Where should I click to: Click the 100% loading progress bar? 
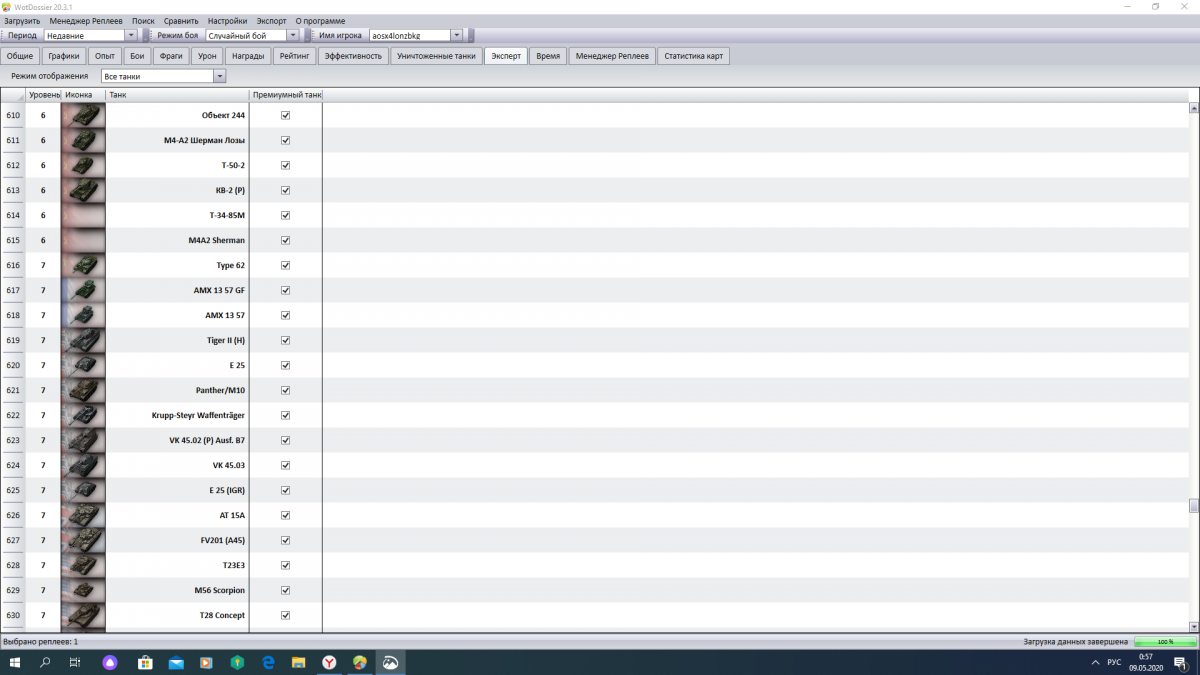point(1165,641)
